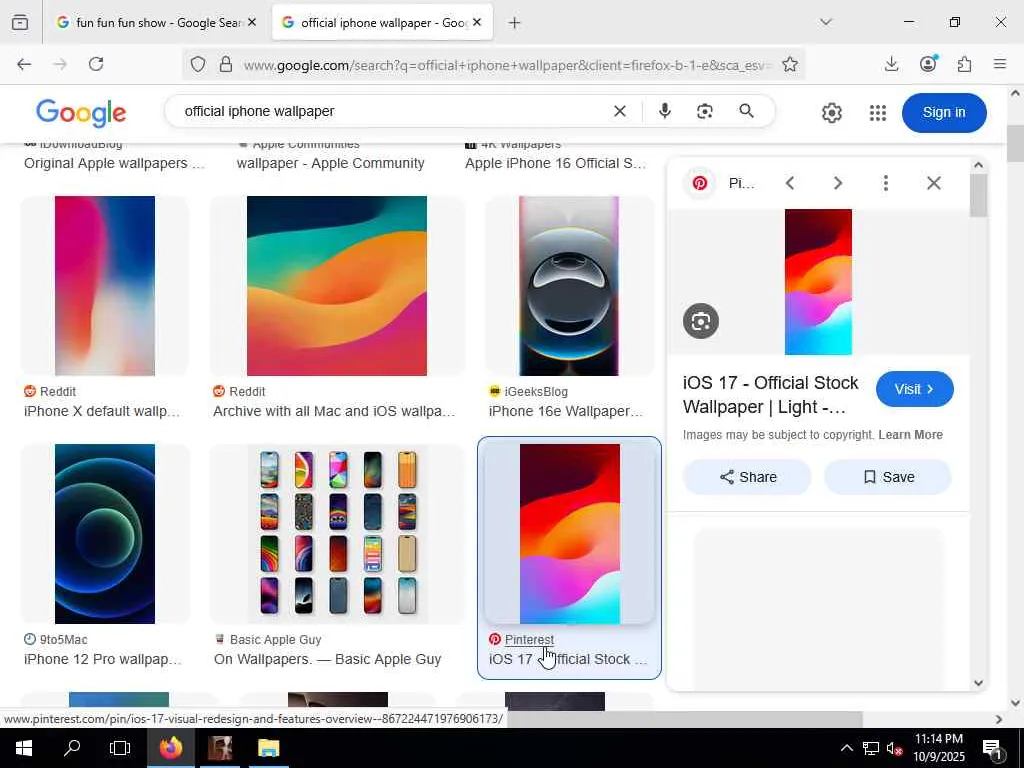Open 'On Wallpapers. — Basic Apple Guy' caption

point(327,660)
